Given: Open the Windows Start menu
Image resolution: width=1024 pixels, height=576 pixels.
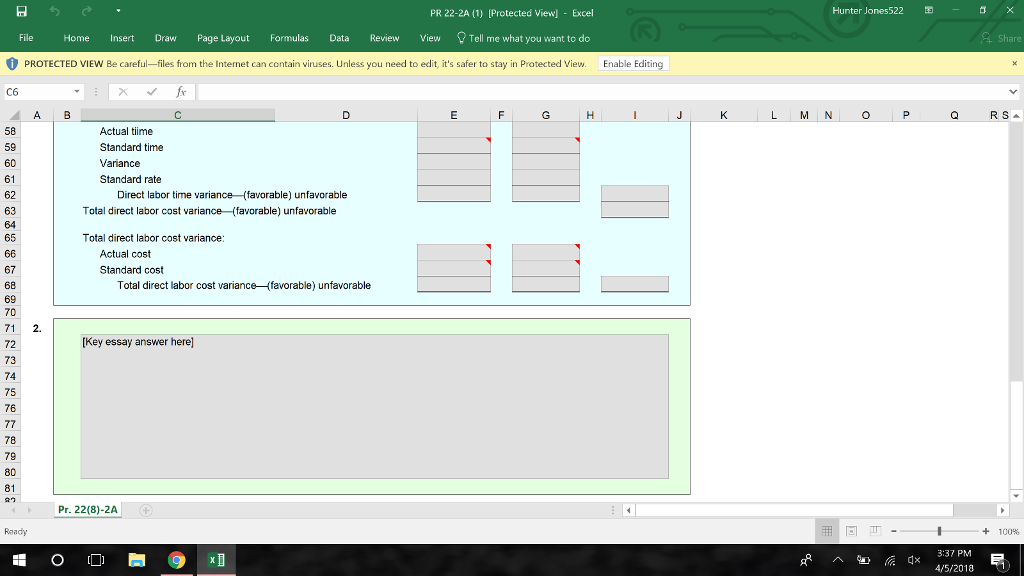Looking at the screenshot, I should [19, 560].
